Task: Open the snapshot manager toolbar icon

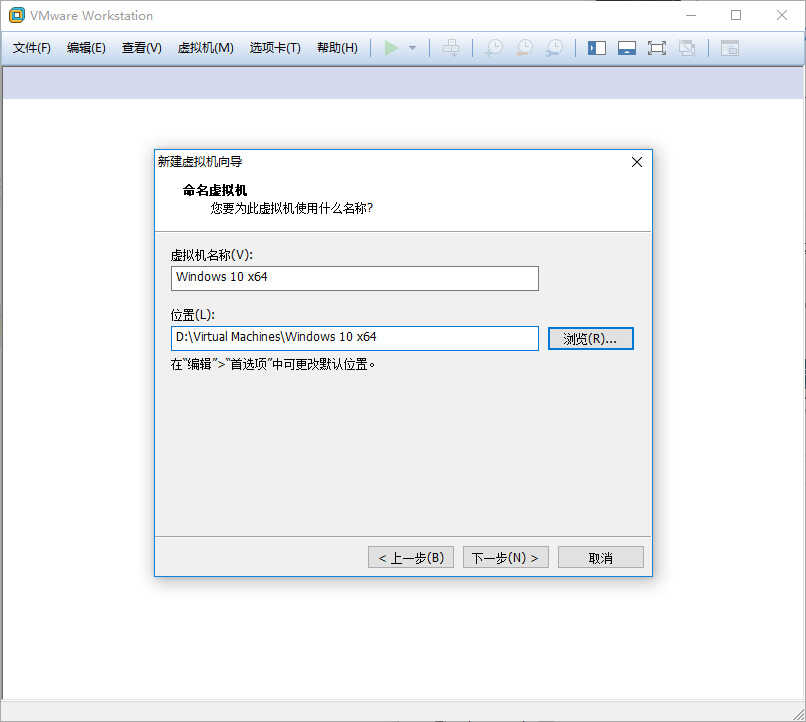Action: click(x=554, y=48)
